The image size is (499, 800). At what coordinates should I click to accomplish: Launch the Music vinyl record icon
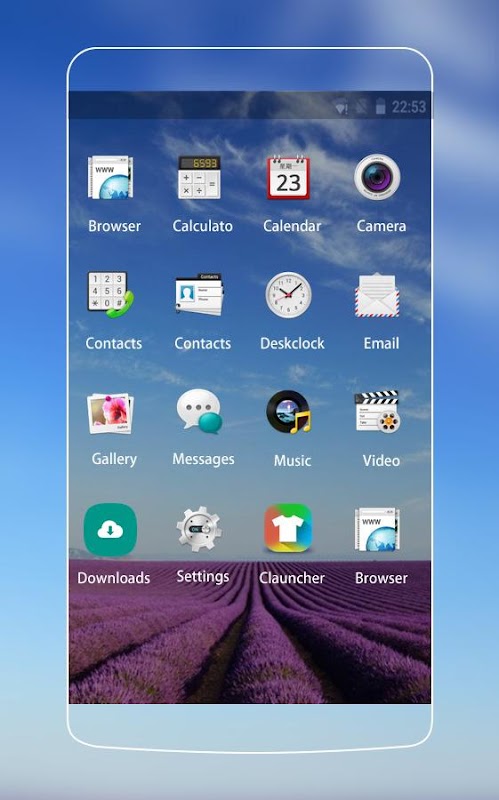coord(289,412)
